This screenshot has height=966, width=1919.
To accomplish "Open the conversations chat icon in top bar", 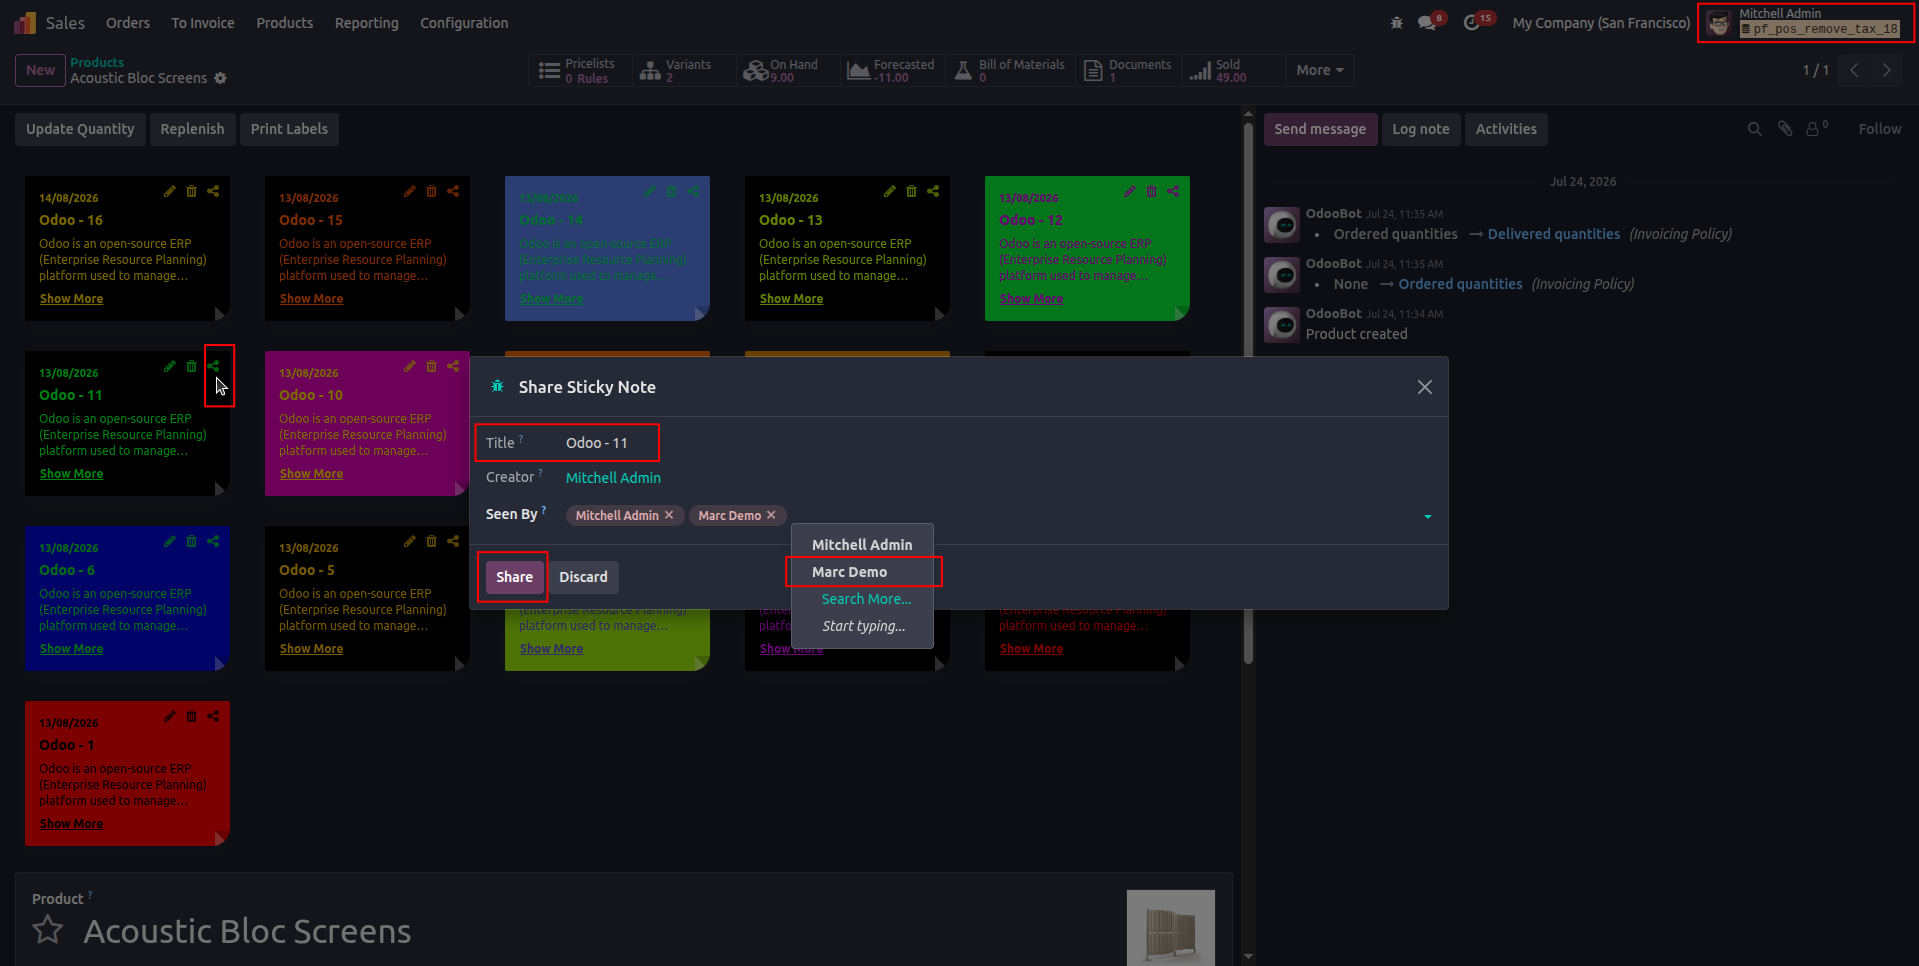I will (1427, 23).
